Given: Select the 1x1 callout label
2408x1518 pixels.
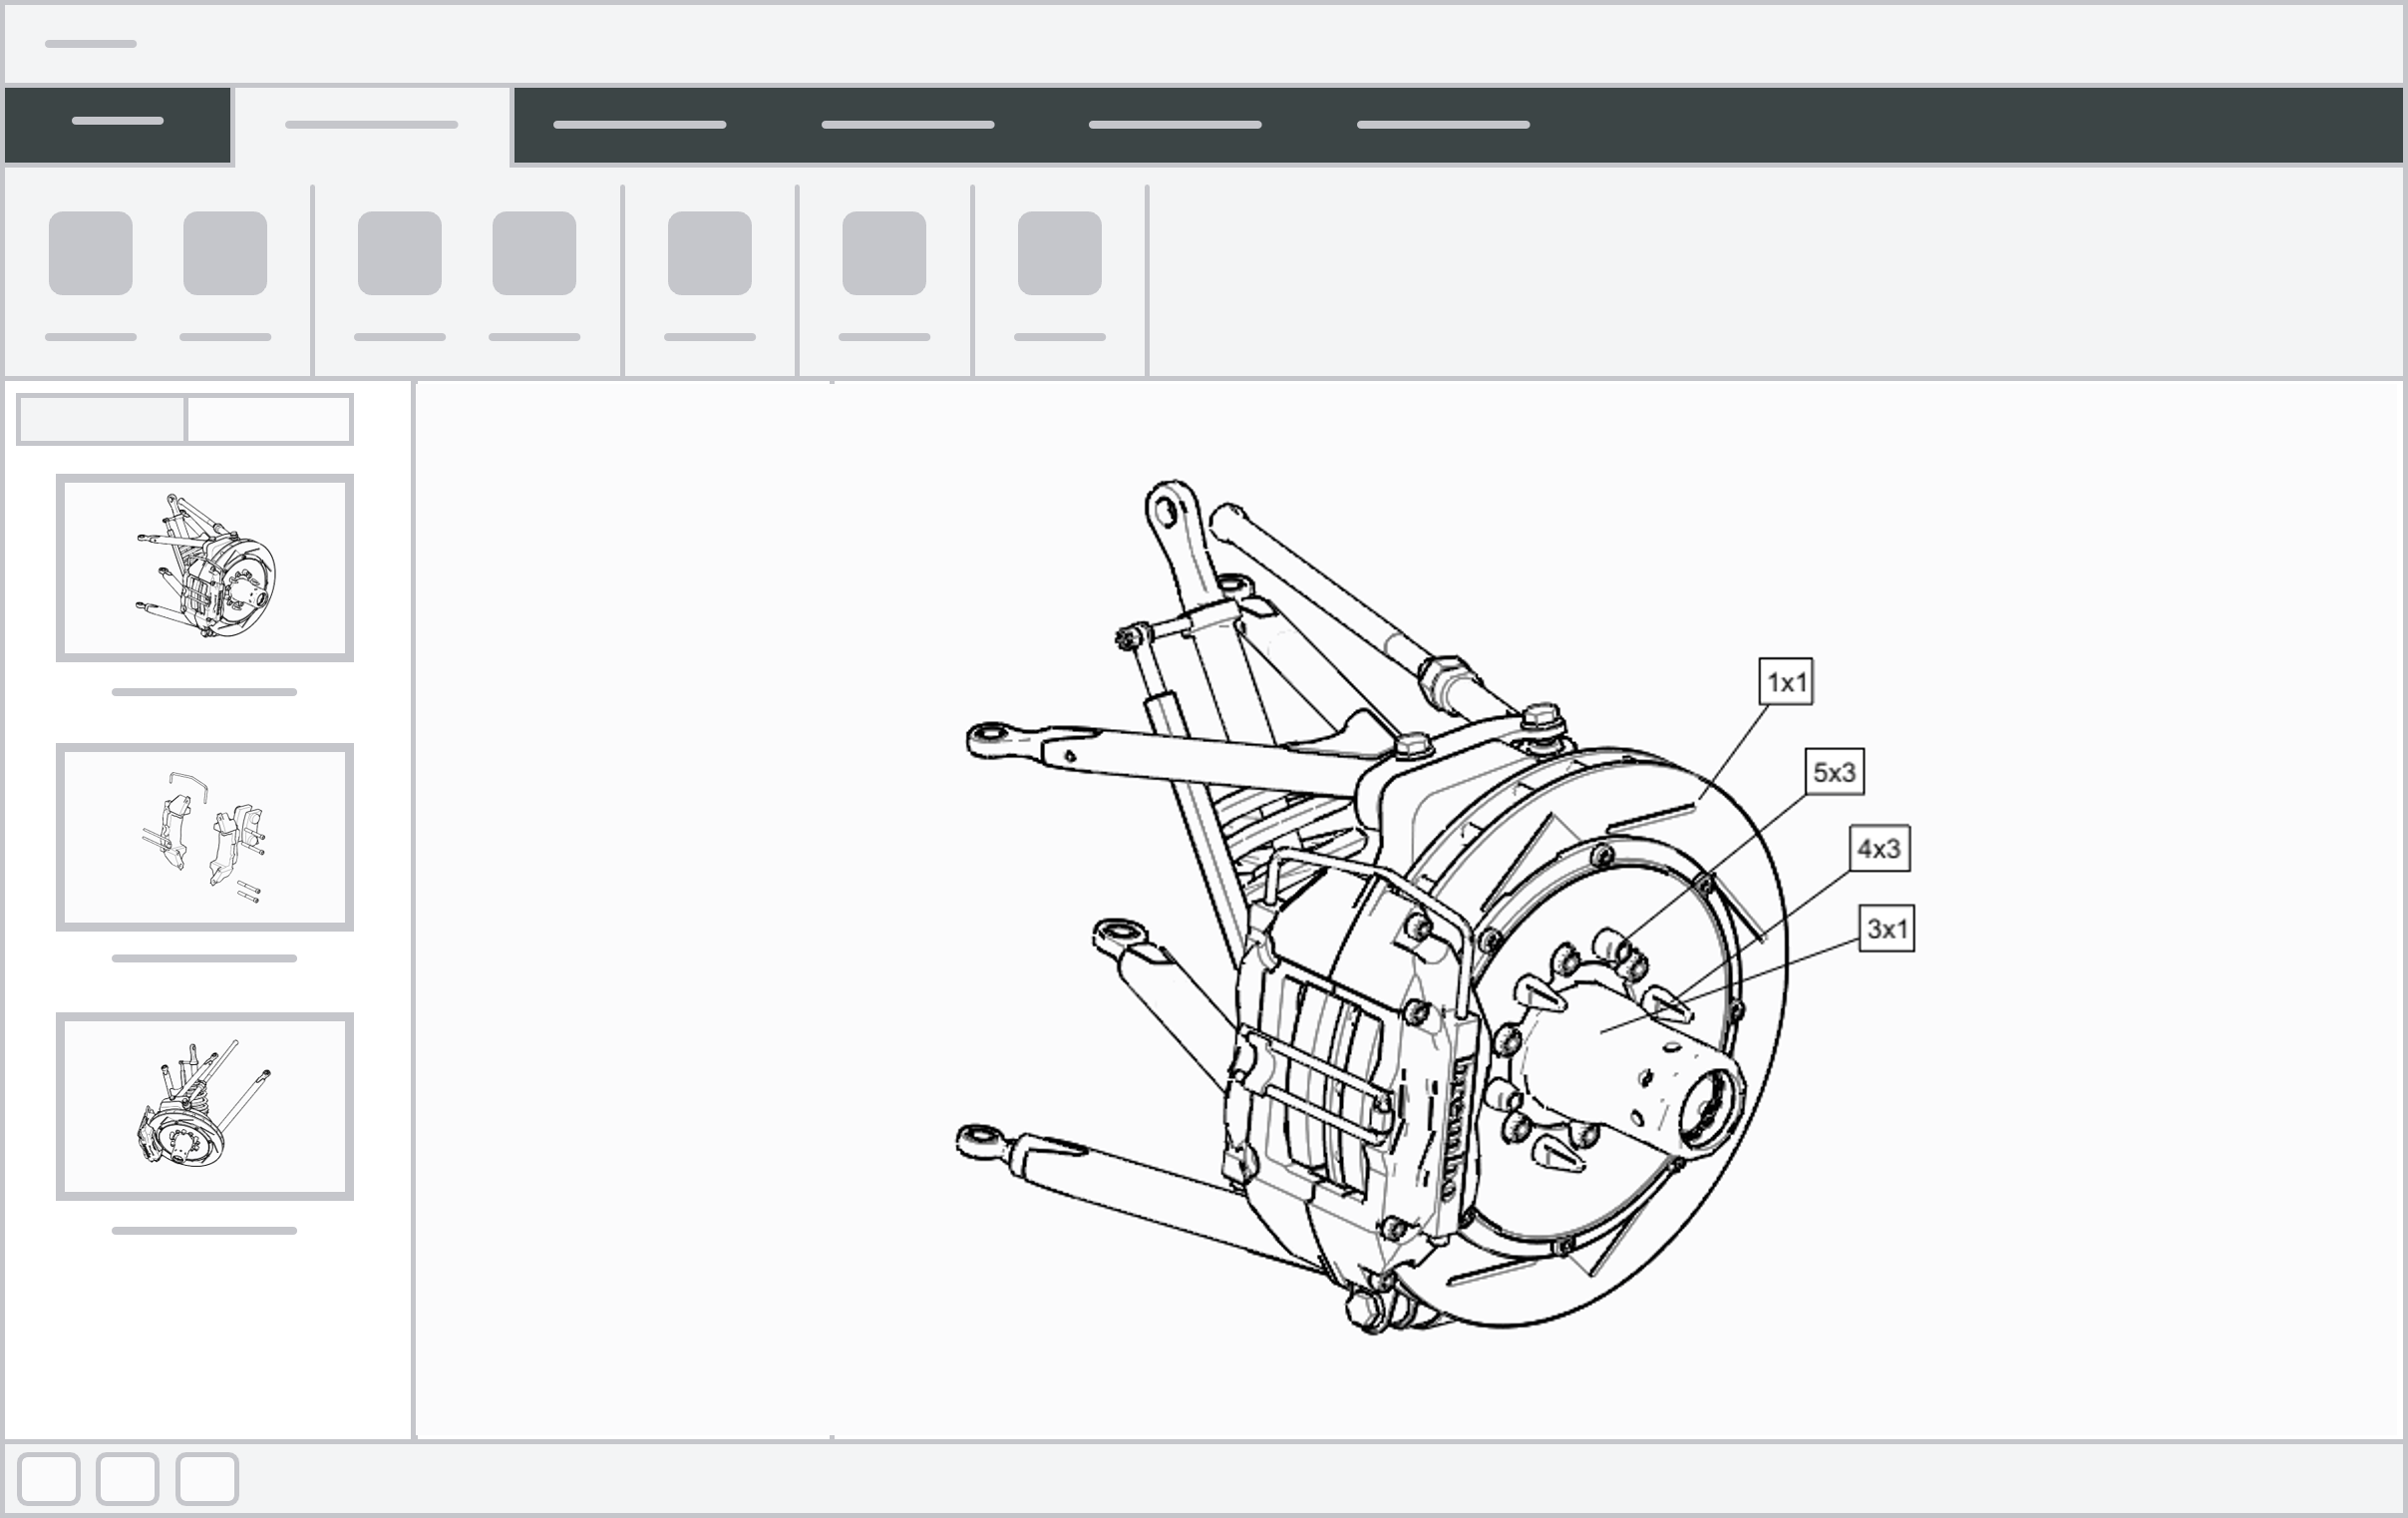Looking at the screenshot, I should (1786, 682).
